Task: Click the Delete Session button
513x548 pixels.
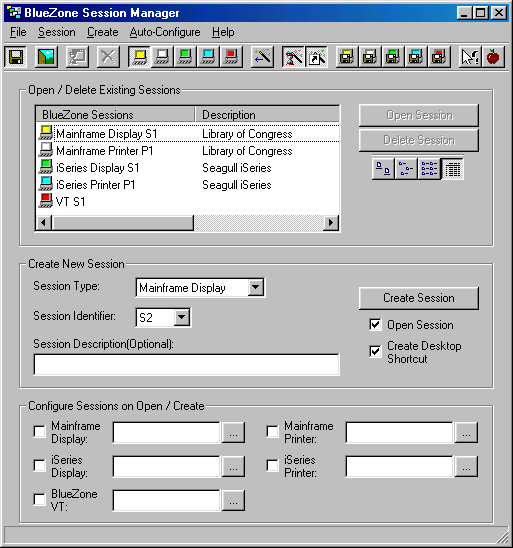Action: (419, 140)
